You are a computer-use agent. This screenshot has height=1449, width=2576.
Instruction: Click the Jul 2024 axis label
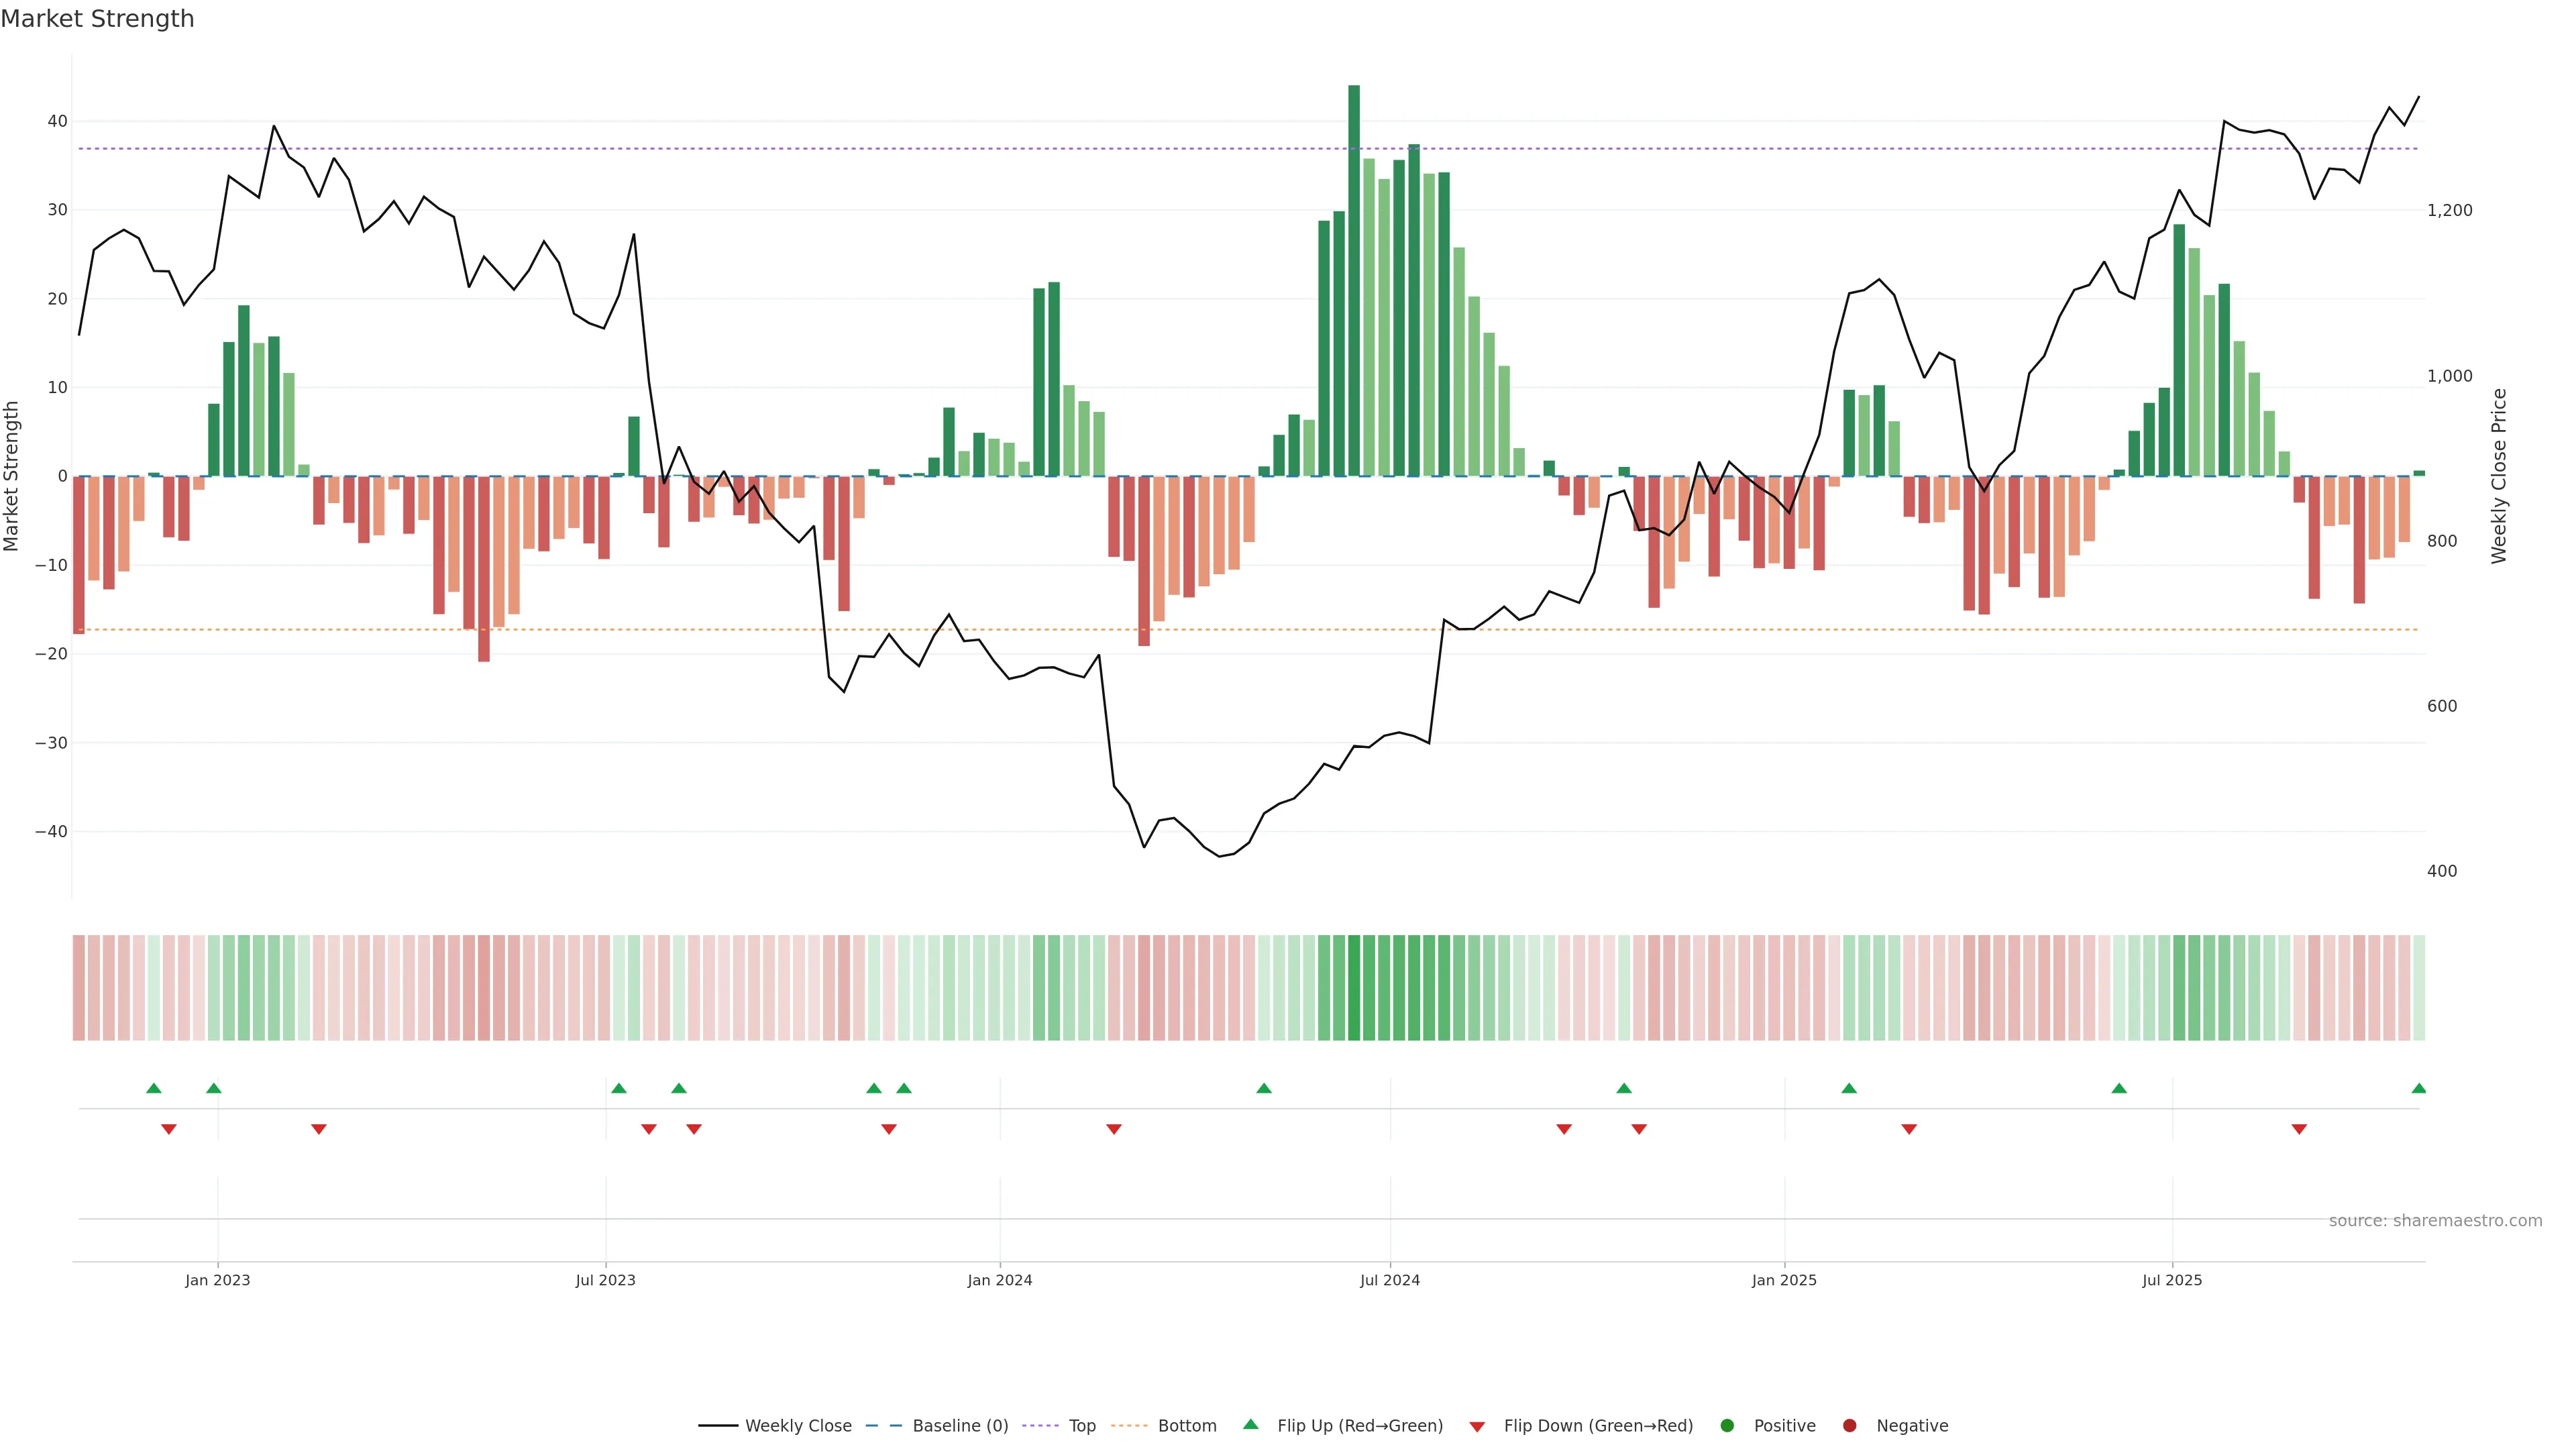(1389, 1280)
